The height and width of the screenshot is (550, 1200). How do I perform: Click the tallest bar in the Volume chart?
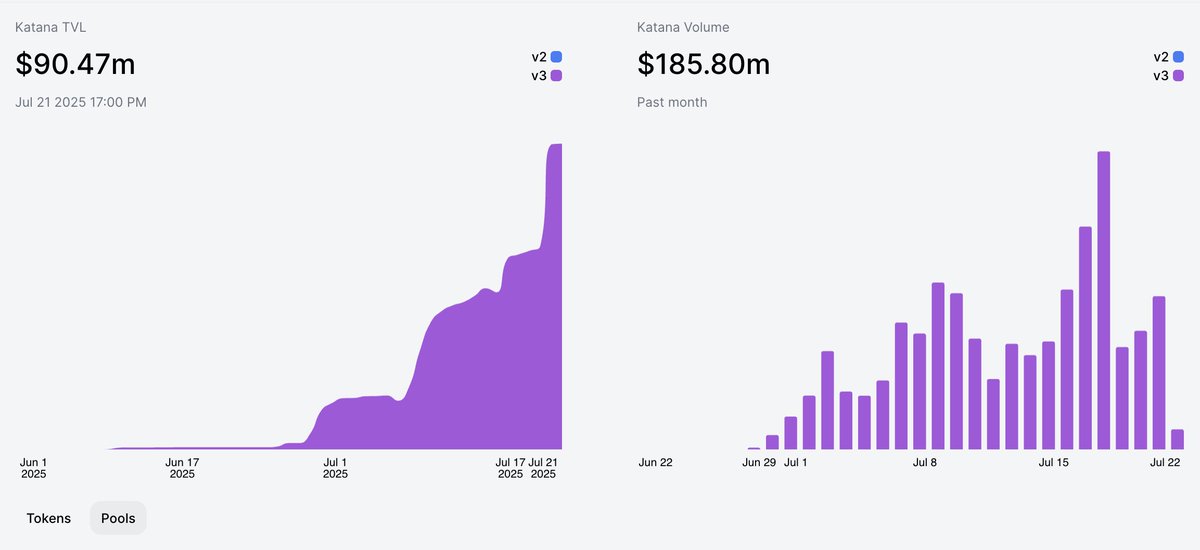1104,300
